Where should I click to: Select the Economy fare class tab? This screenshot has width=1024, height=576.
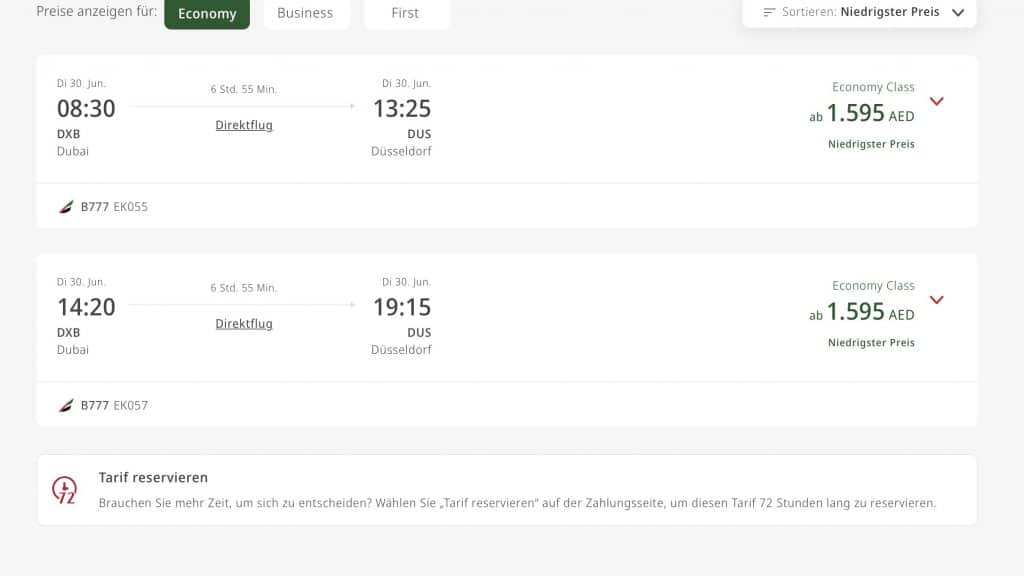click(x=207, y=14)
